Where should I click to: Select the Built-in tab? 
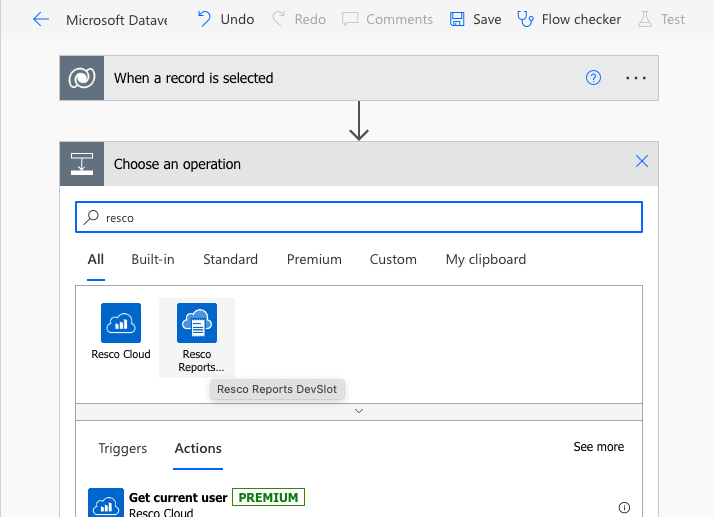[153, 259]
